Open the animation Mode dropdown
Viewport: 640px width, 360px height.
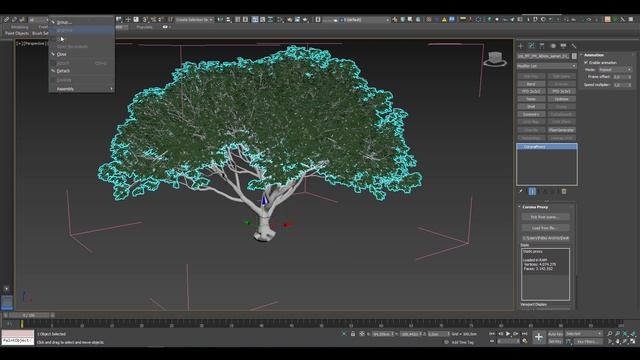615,70
